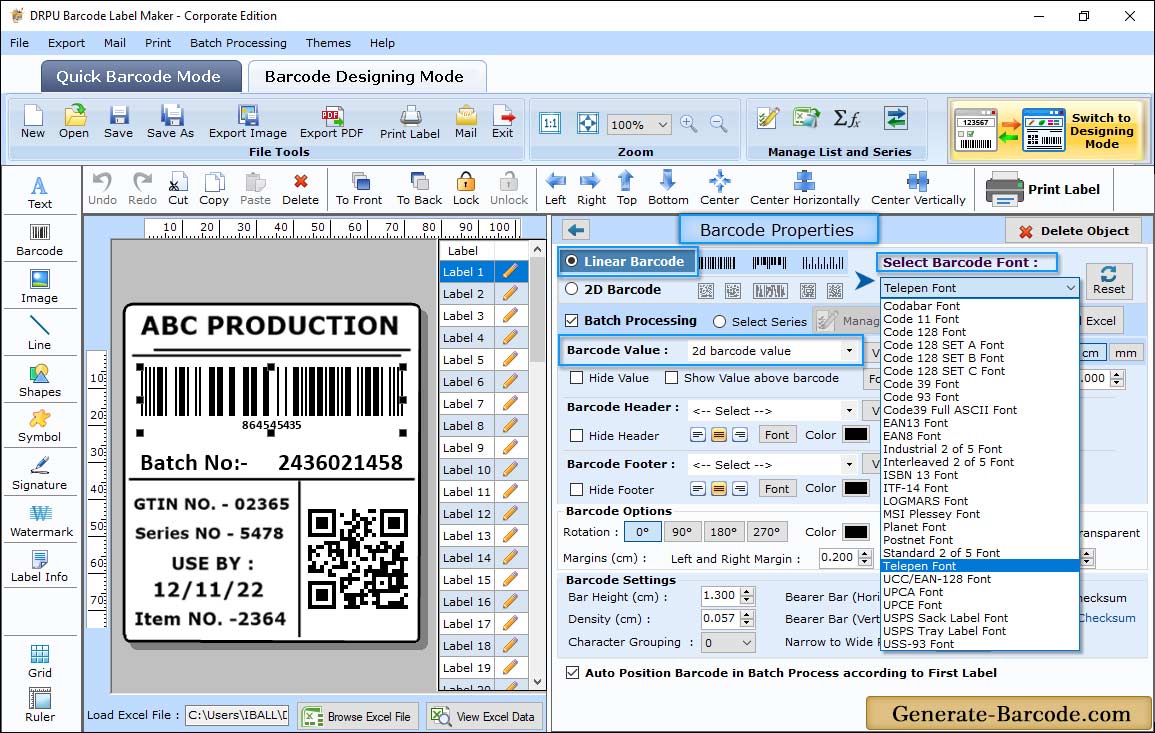Click the Lock icon
1155x733 pixels.
point(466,189)
